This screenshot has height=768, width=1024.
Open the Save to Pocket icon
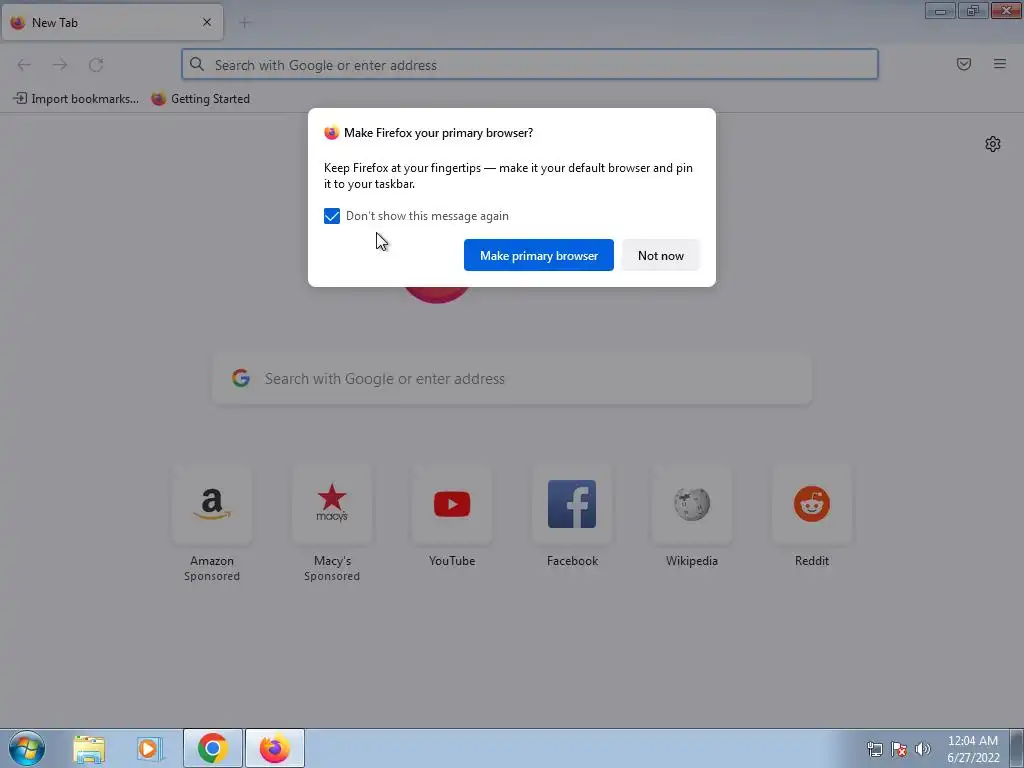964,64
